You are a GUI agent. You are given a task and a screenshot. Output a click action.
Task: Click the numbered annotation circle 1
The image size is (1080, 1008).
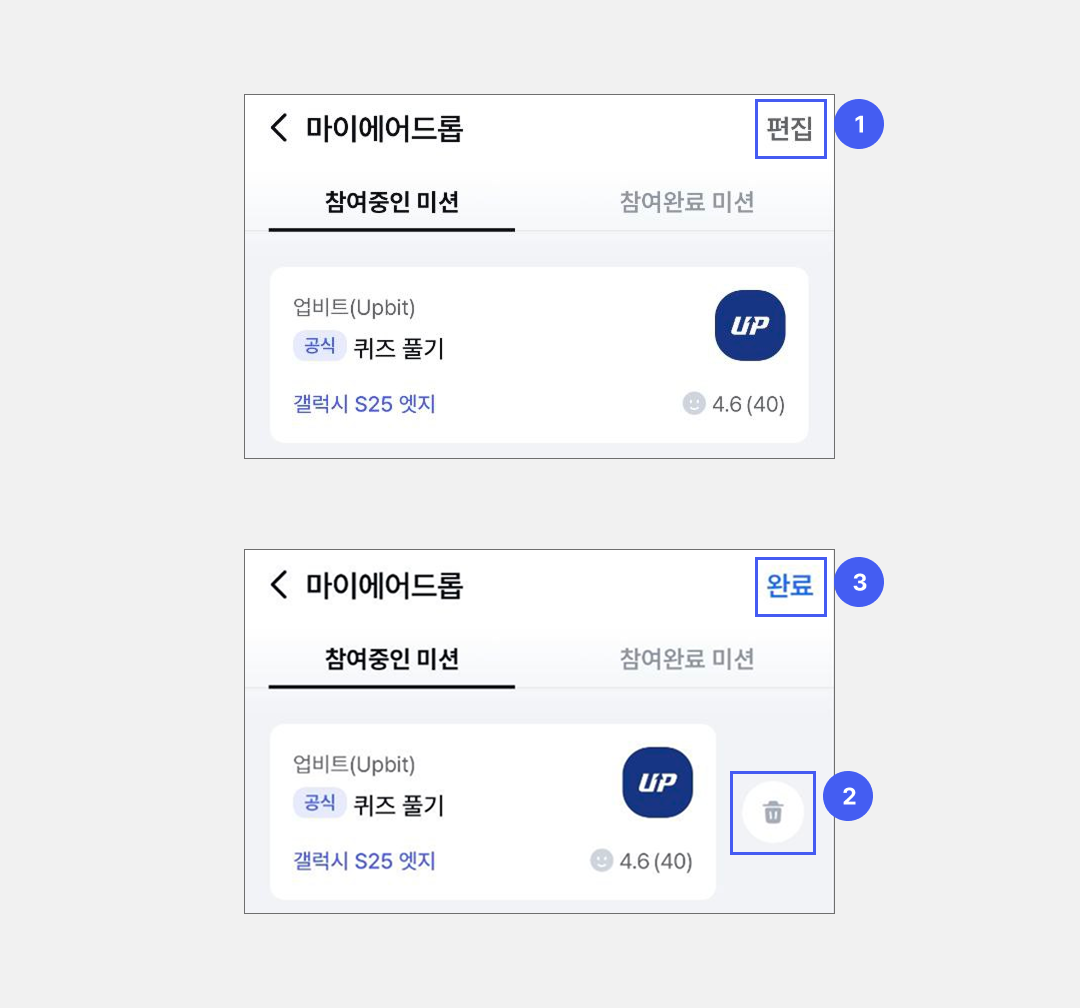click(x=859, y=125)
